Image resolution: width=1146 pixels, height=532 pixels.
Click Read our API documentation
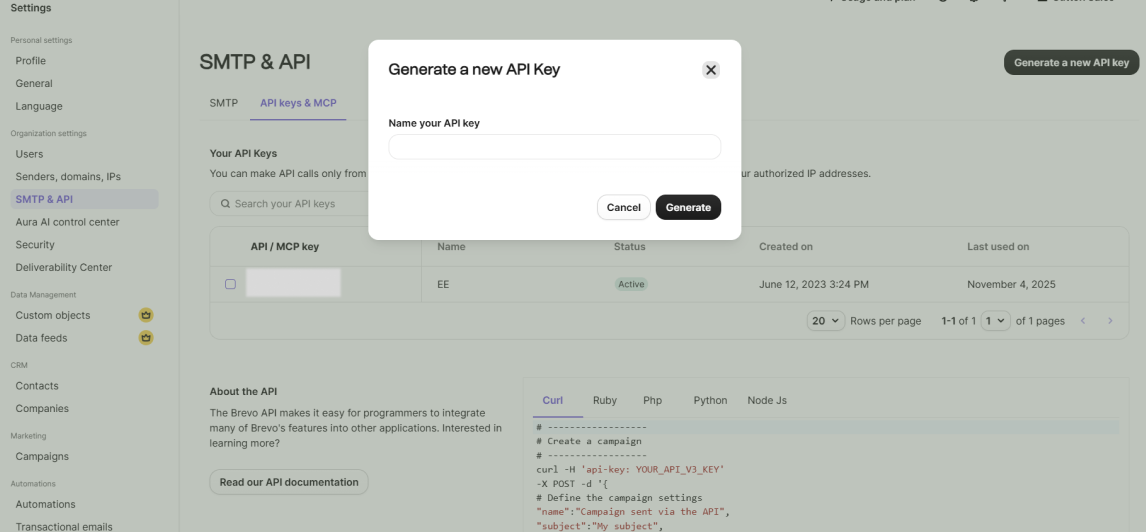click(x=289, y=482)
